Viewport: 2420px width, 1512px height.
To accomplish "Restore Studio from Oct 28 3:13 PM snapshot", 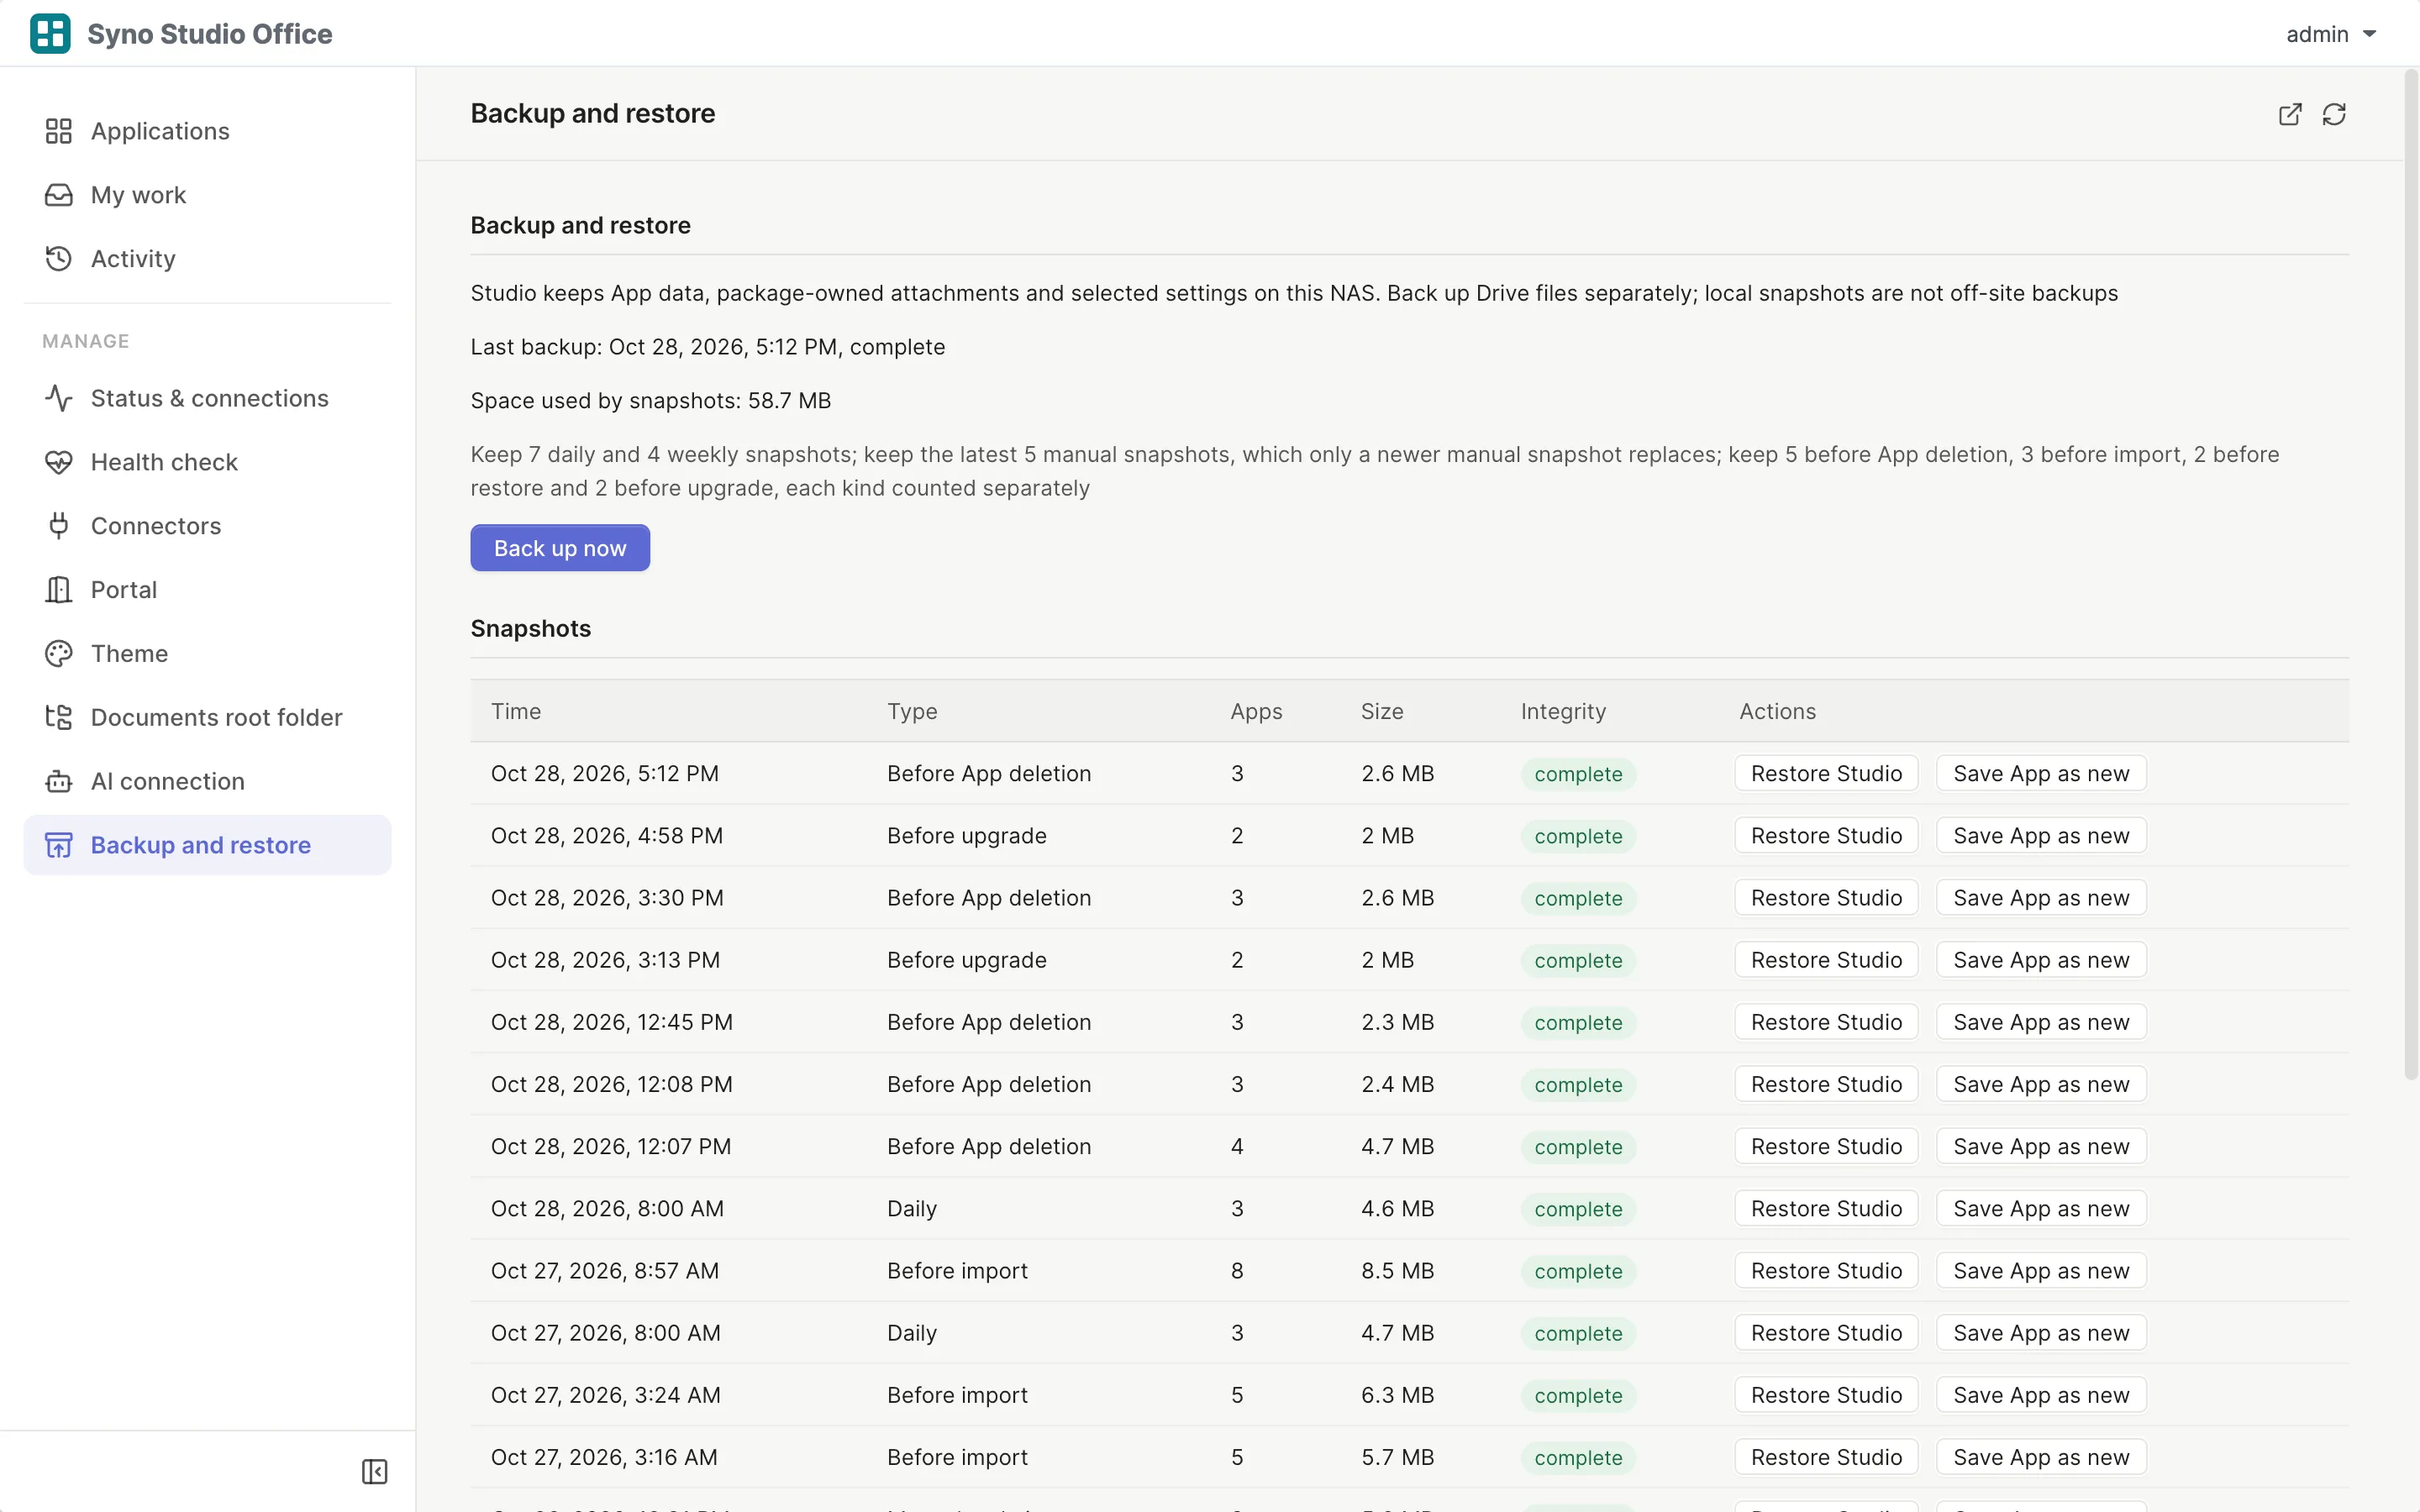I will point(1826,960).
